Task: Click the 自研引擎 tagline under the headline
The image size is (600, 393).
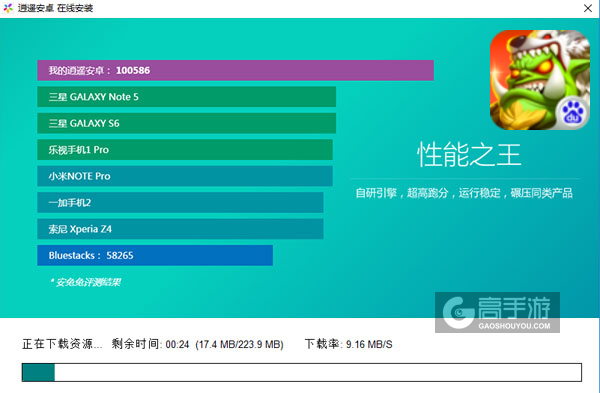Action: [x=464, y=193]
